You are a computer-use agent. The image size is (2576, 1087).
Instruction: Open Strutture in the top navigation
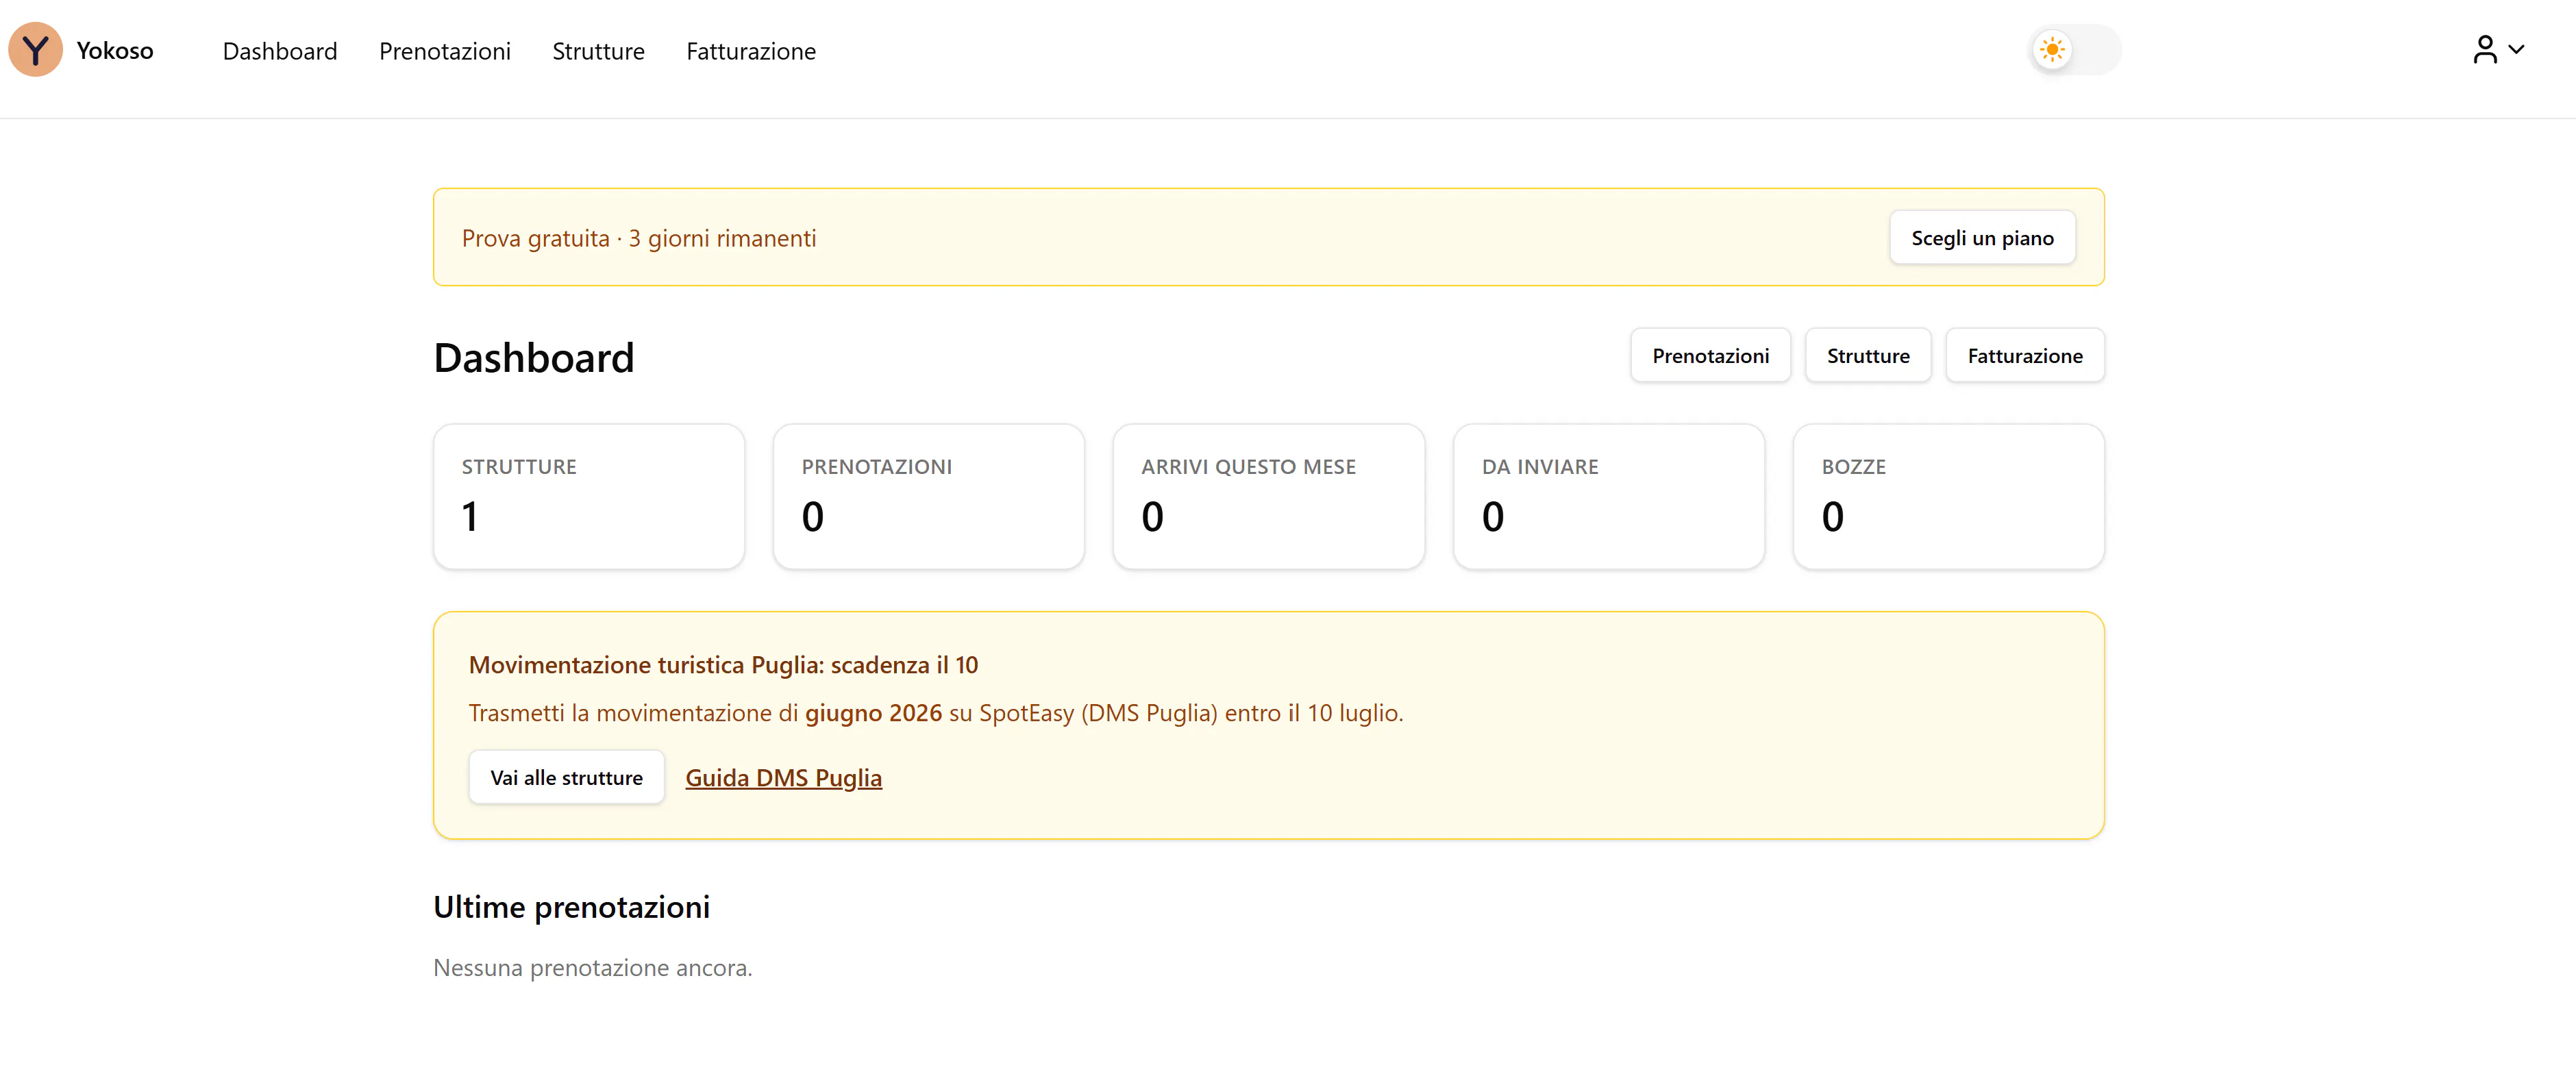598,51
